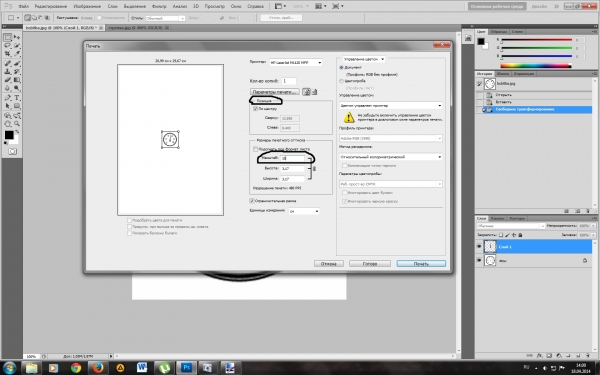Toggle Ограничительная рамка checkbox

click(252, 201)
